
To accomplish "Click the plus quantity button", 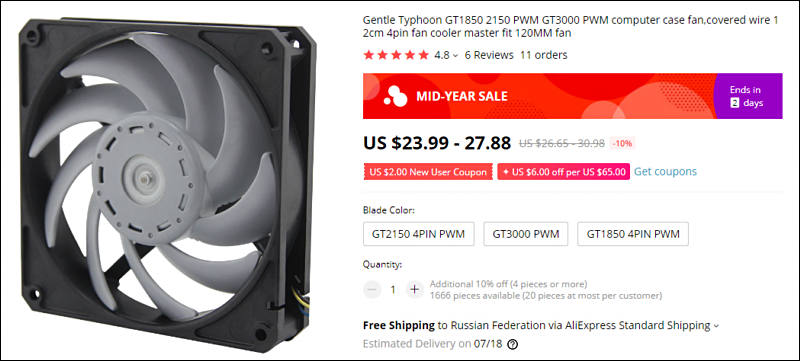I will pyautogui.click(x=414, y=290).
